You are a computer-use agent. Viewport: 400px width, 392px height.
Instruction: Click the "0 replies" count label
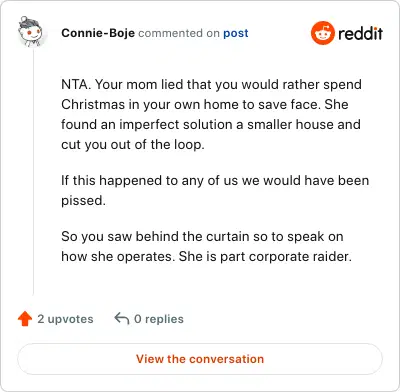pyautogui.click(x=159, y=319)
